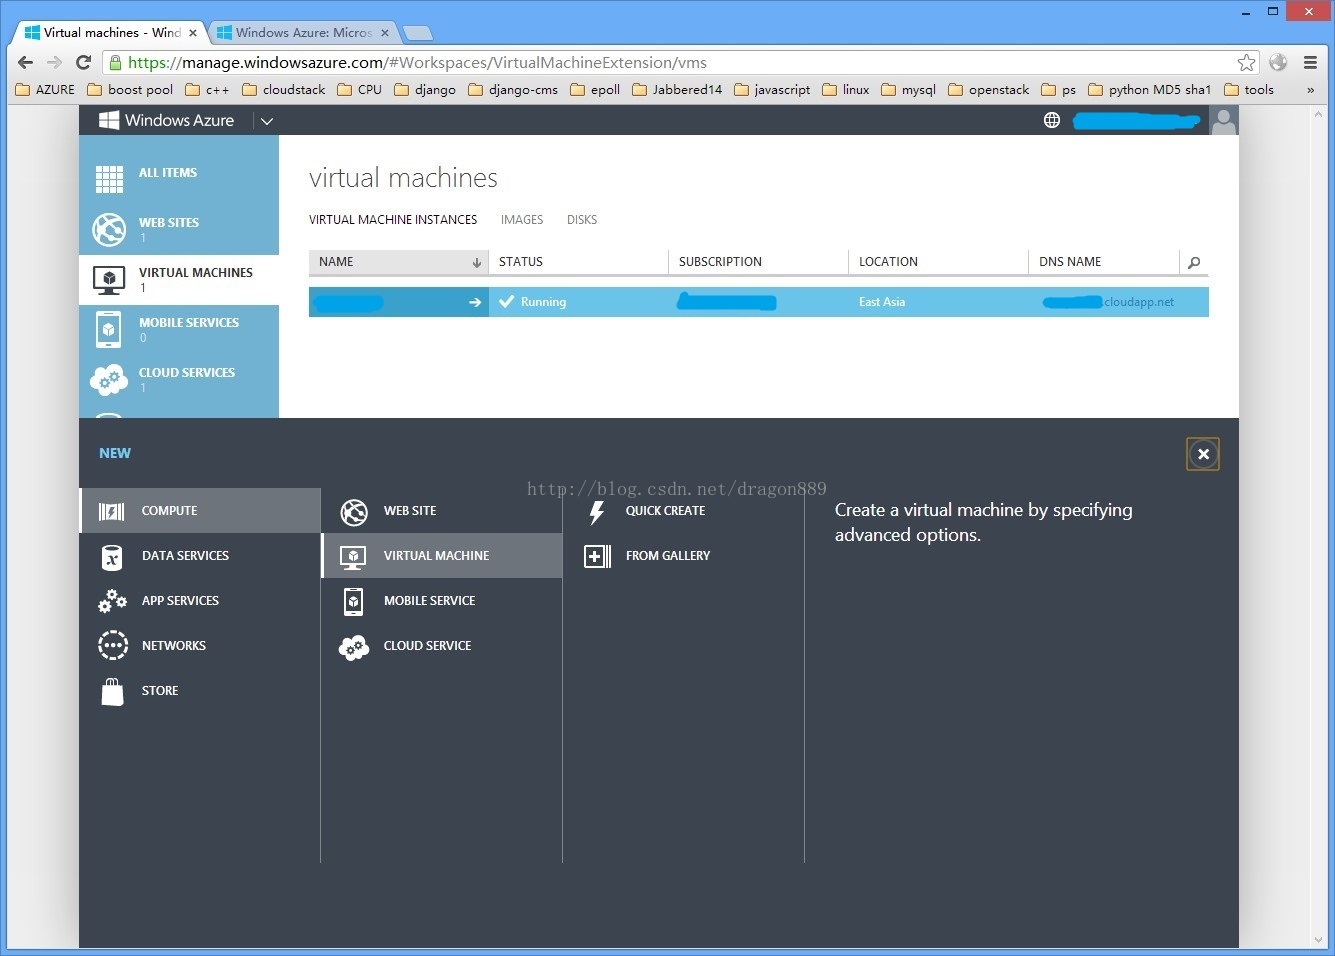Select Compute in the New menu
The width and height of the screenshot is (1335, 956).
[x=200, y=511]
